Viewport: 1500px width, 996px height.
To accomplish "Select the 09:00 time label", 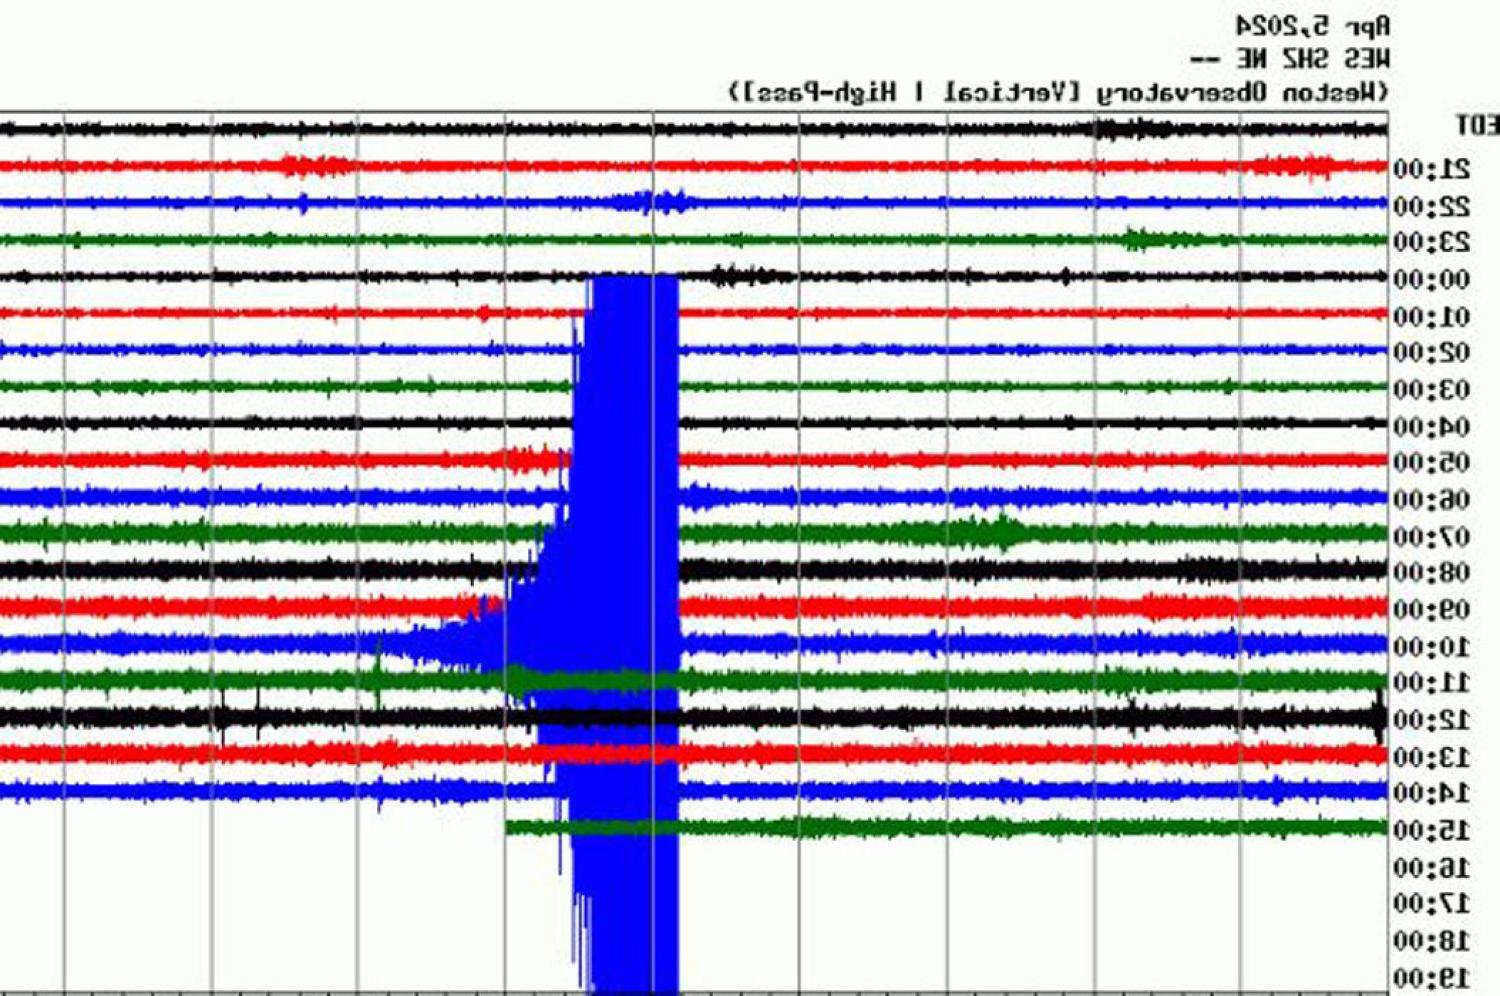I will (x=1432, y=609).
